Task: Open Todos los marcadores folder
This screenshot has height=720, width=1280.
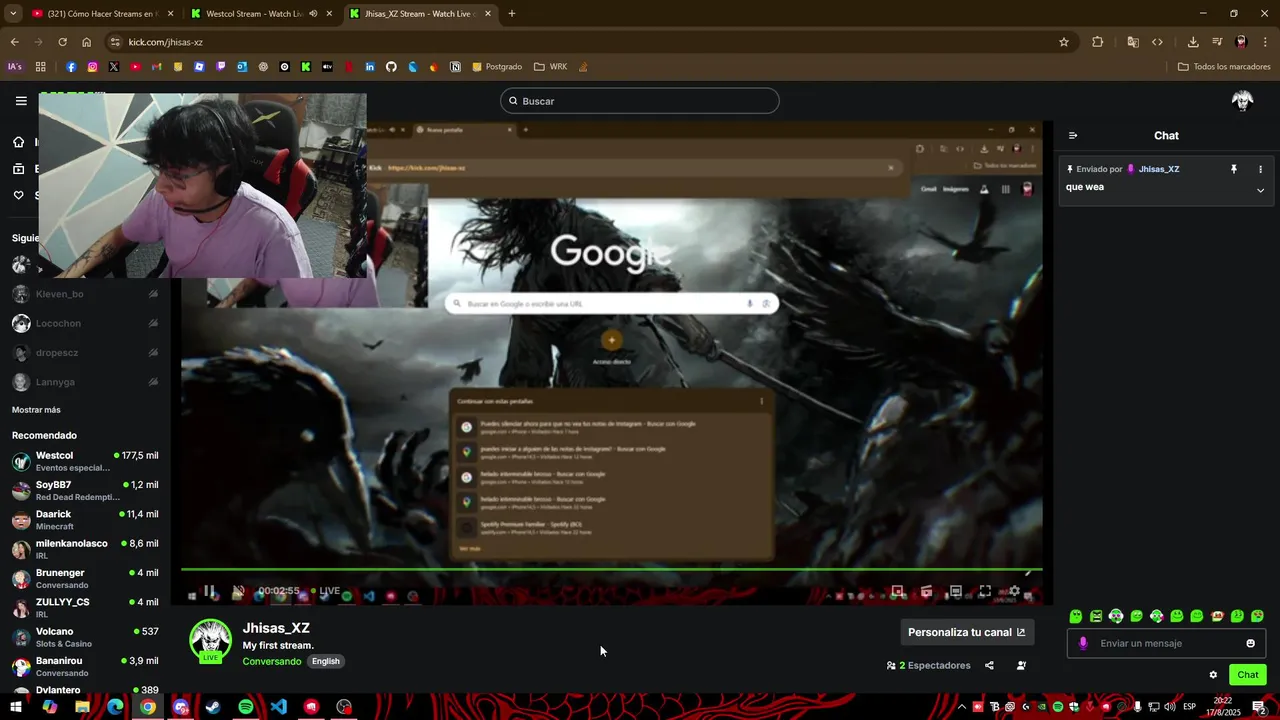Action: (x=1224, y=67)
